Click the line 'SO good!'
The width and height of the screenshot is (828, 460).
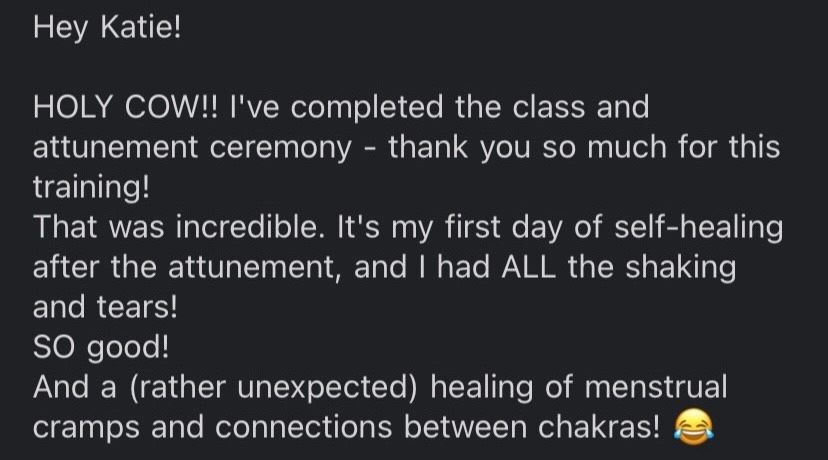point(100,347)
